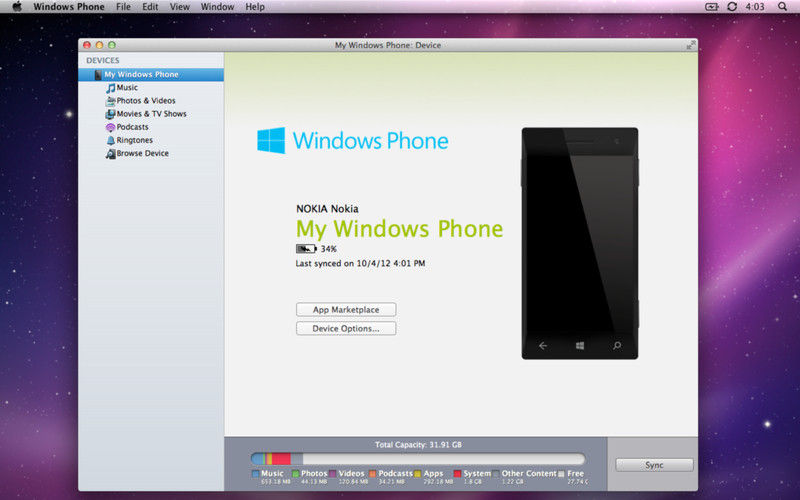This screenshot has height=500, width=800.
Task: Click the orange Podcasts legend swatch
Action: (372, 474)
